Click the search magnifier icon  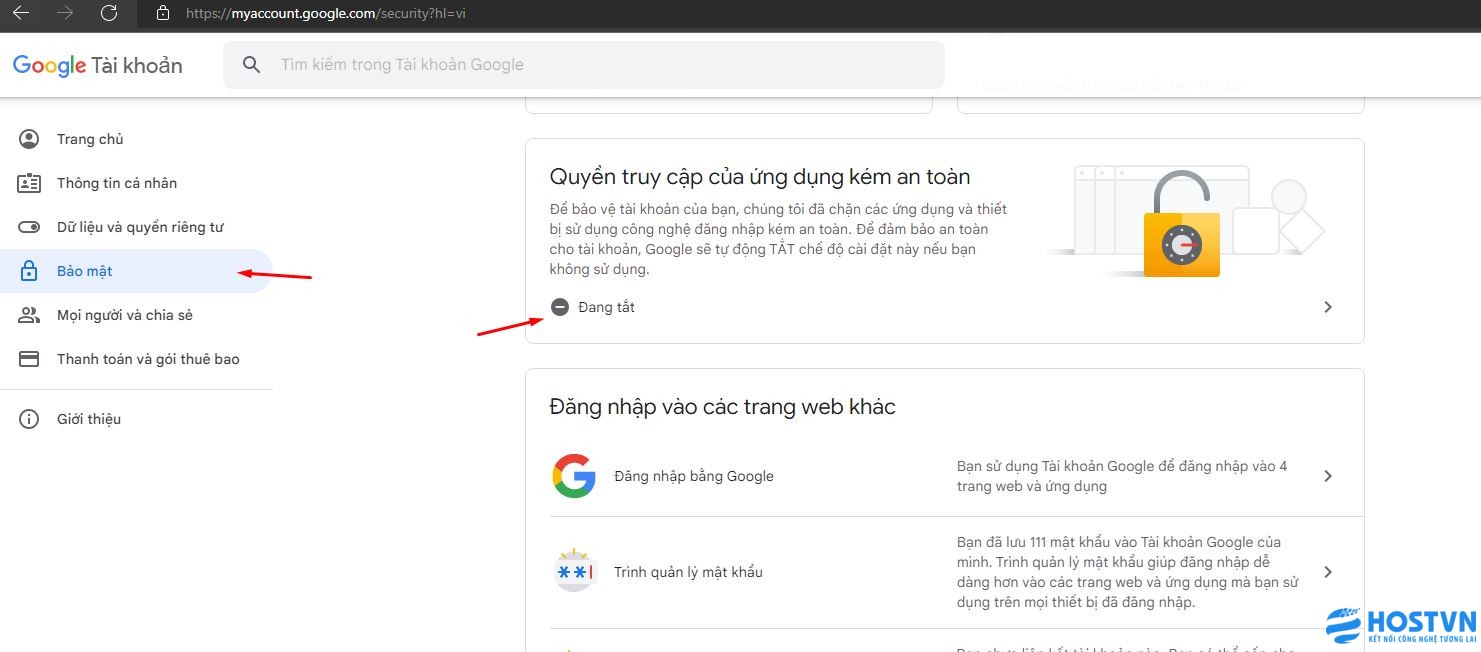252,65
